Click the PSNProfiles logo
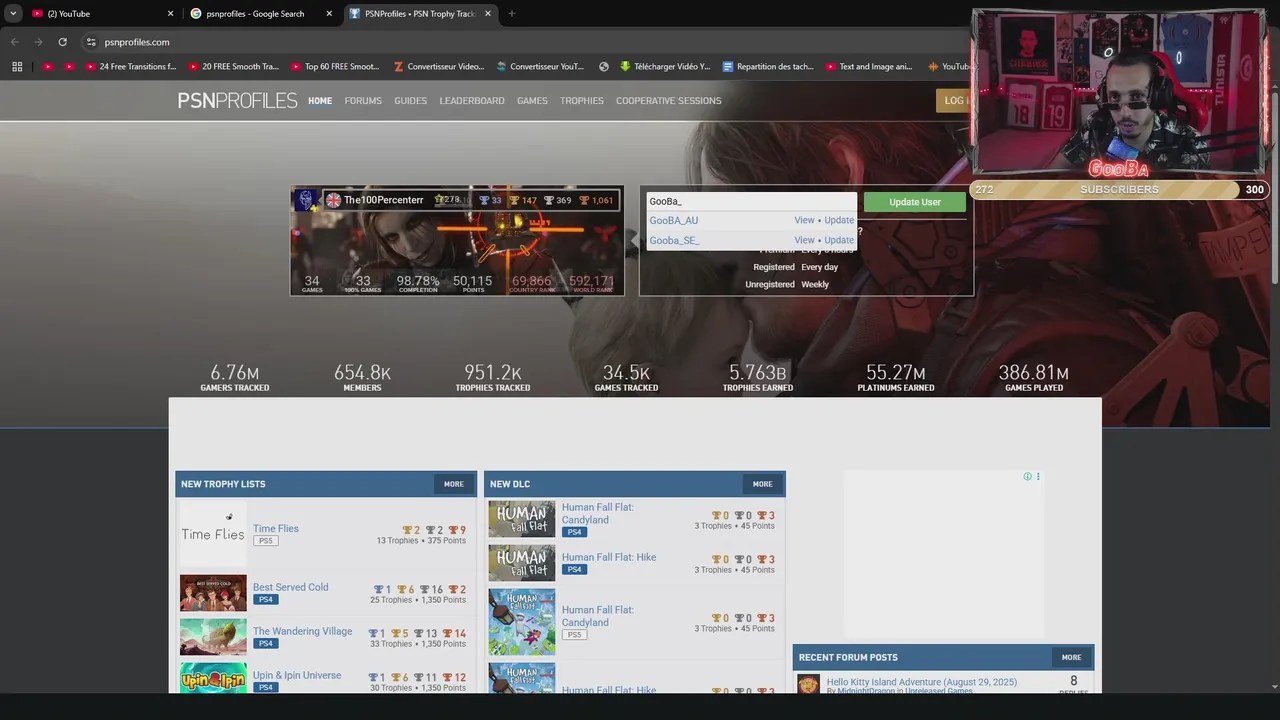 237,101
